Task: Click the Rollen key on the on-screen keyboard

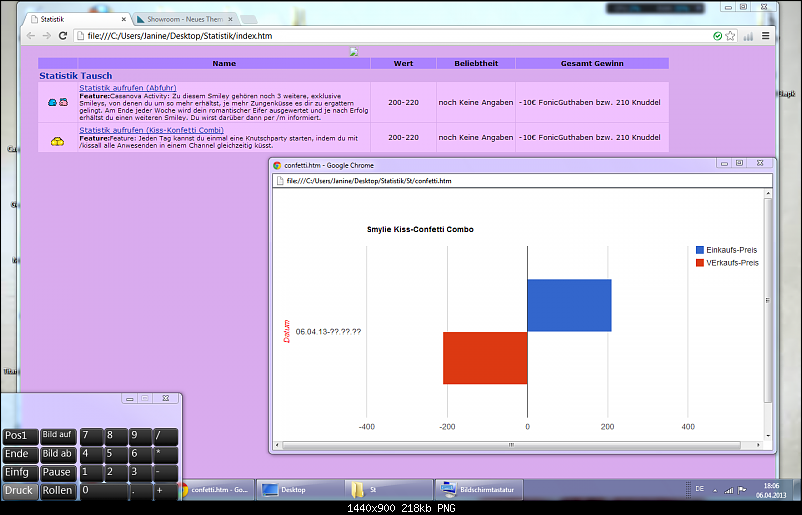Action: point(58,491)
